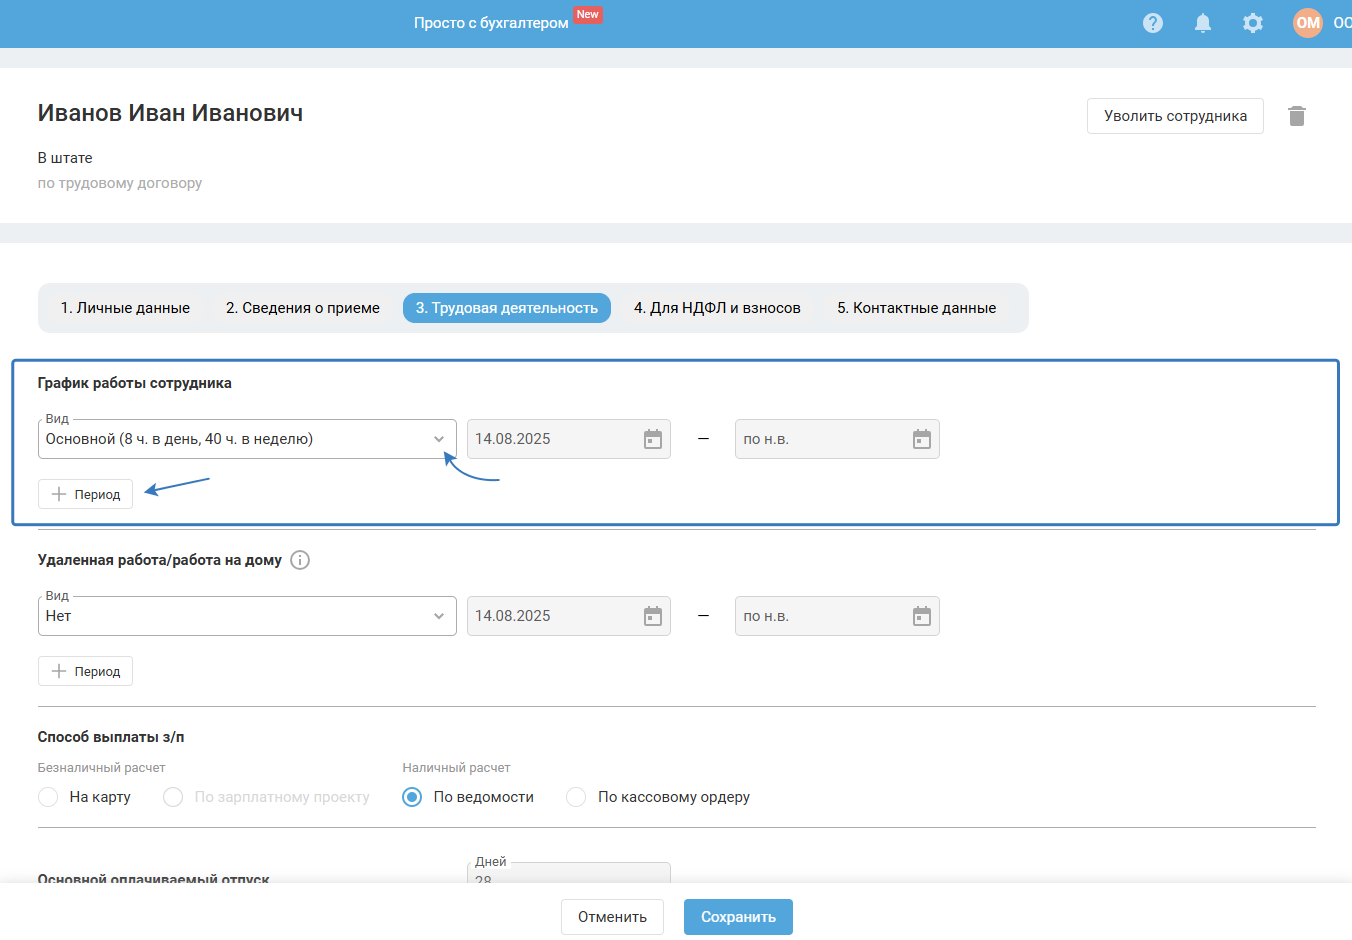The width and height of the screenshot is (1352, 940).
Task: Delete employee with trash icon
Action: coord(1297,116)
